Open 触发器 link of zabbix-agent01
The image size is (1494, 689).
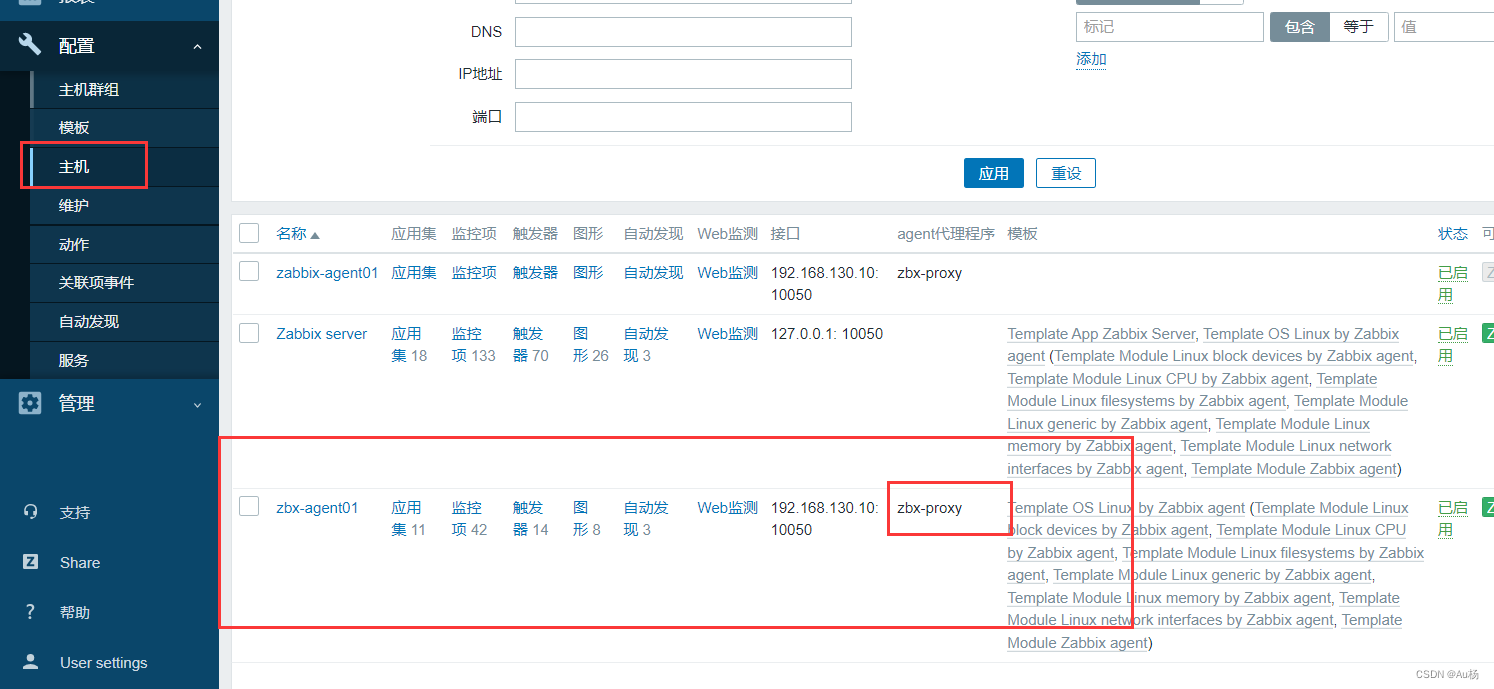pyautogui.click(x=535, y=272)
